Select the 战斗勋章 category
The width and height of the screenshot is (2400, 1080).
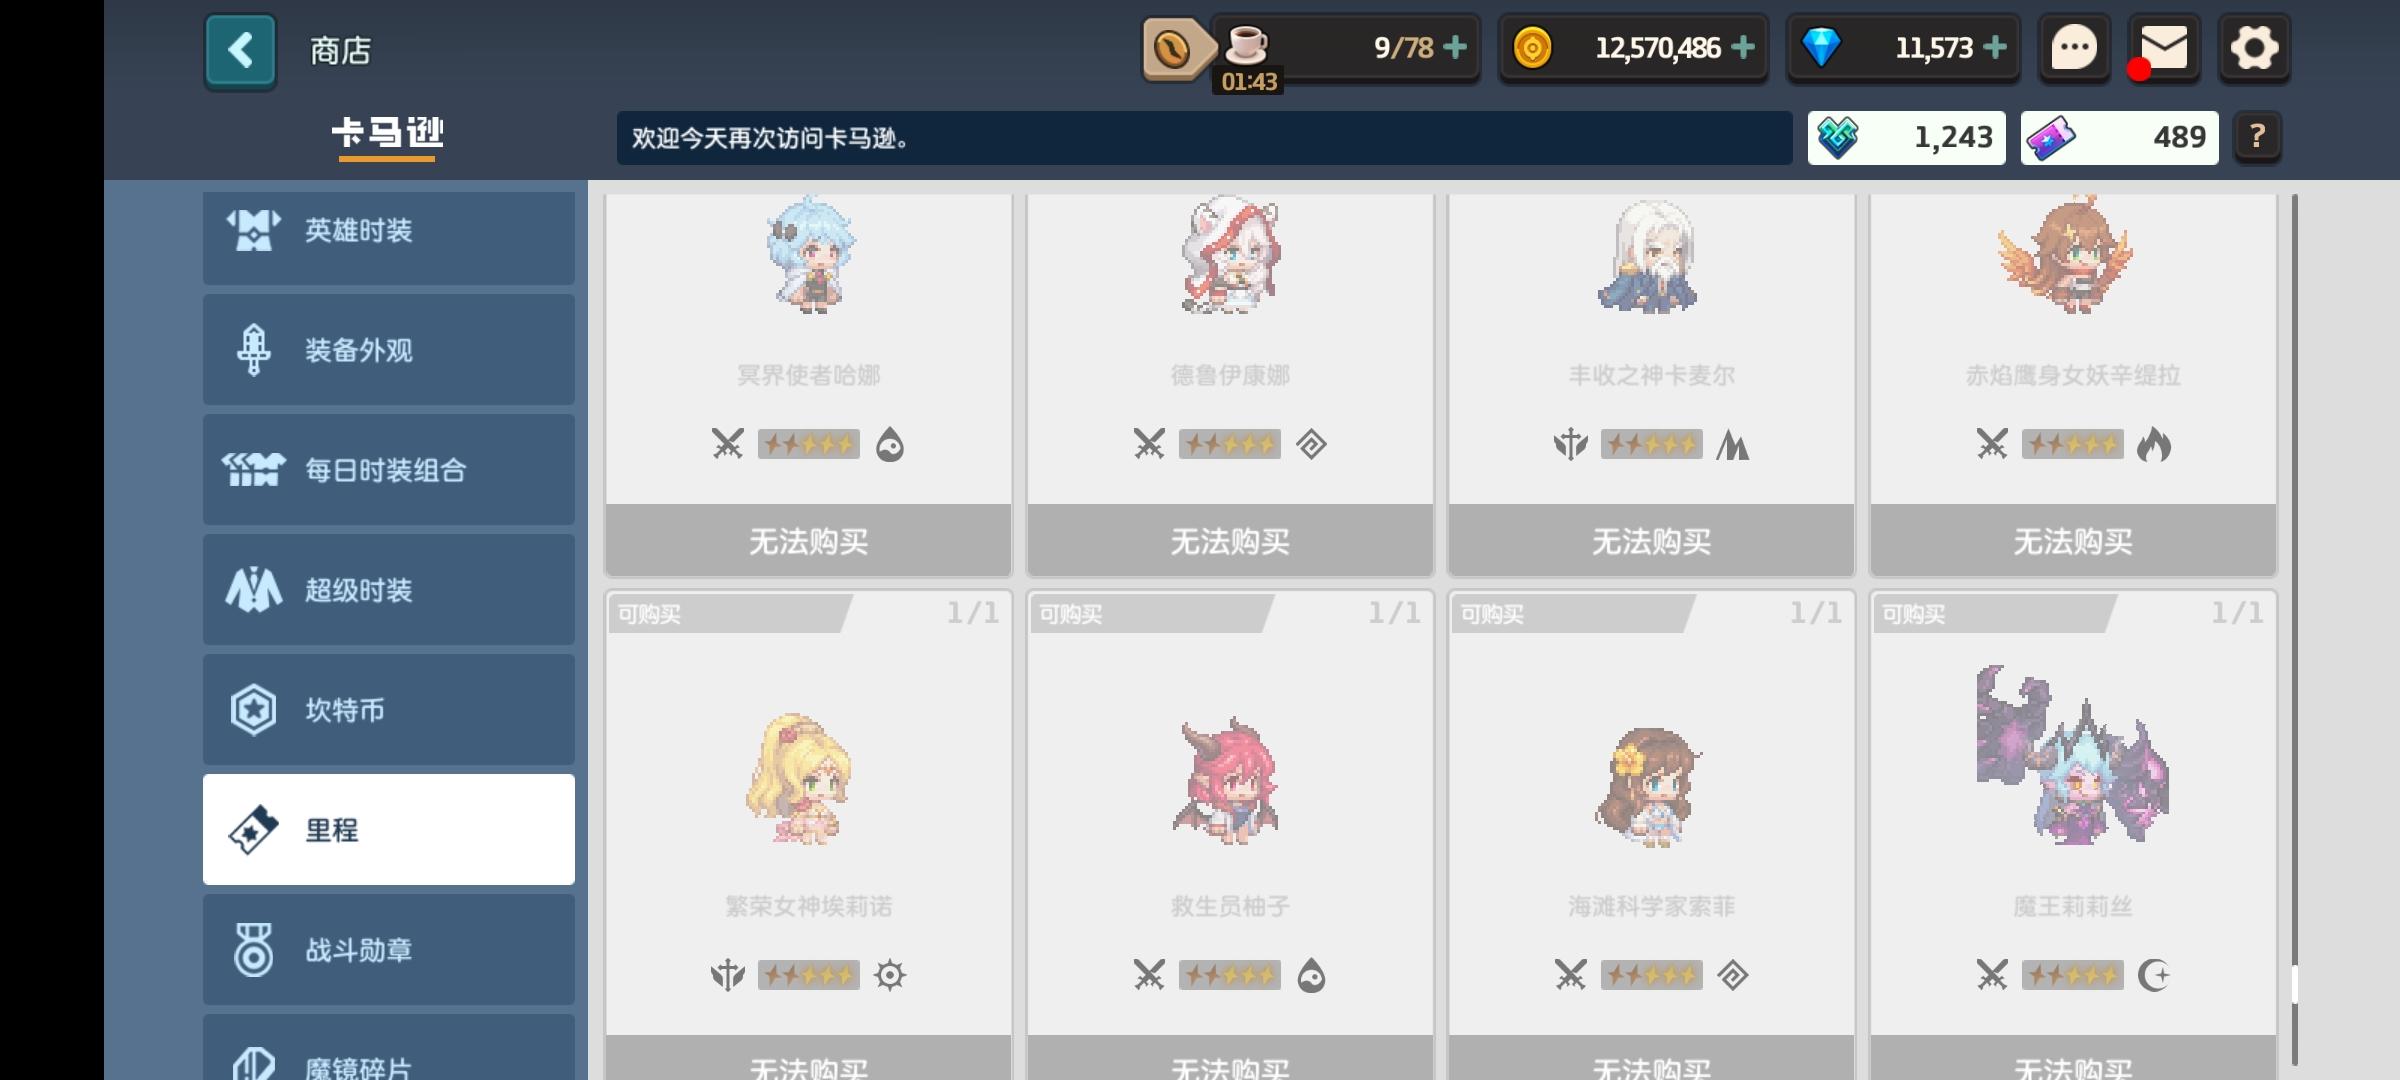(389, 950)
